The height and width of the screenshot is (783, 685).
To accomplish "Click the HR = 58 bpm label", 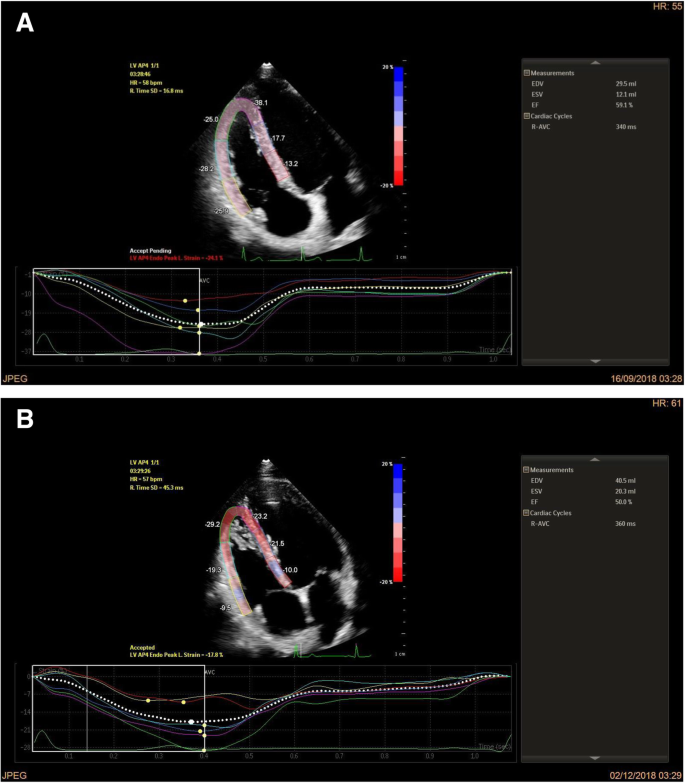I will click(x=146, y=82).
